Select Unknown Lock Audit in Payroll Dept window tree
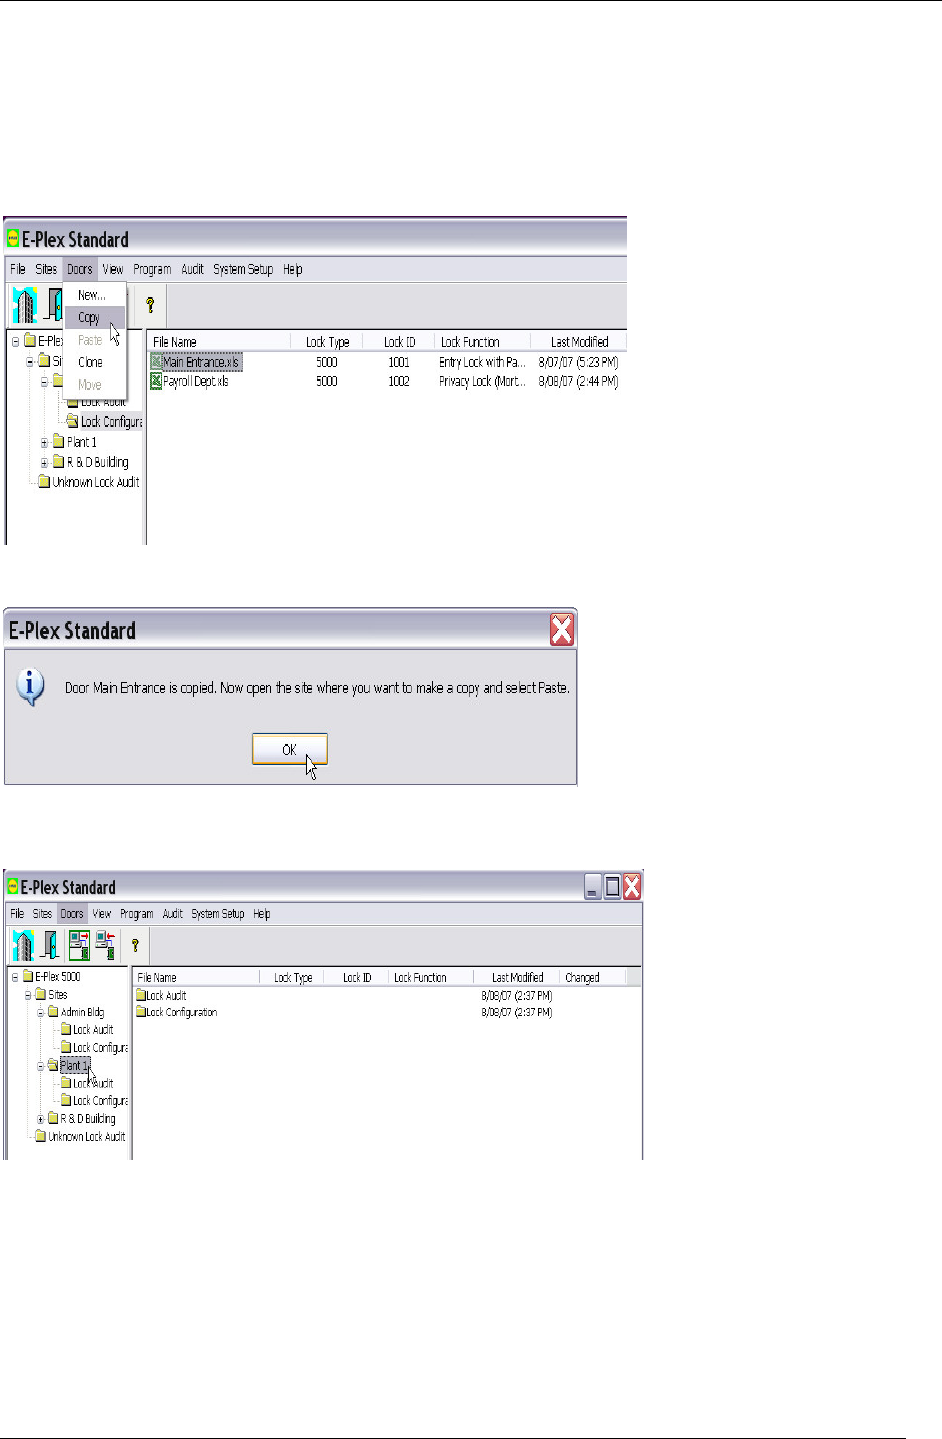942x1439 pixels. point(88,482)
